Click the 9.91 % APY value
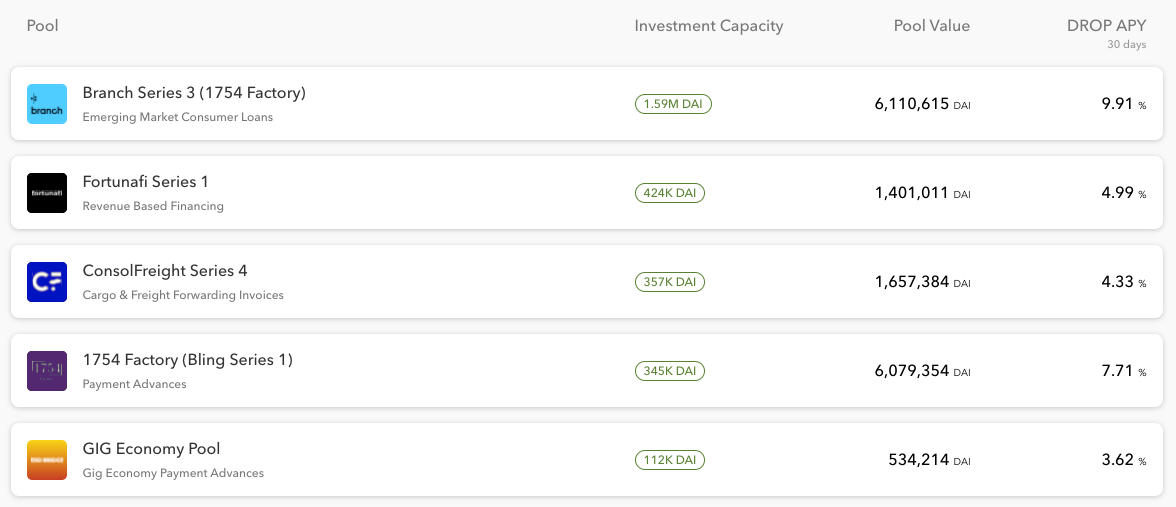The width and height of the screenshot is (1176, 507). (1124, 104)
